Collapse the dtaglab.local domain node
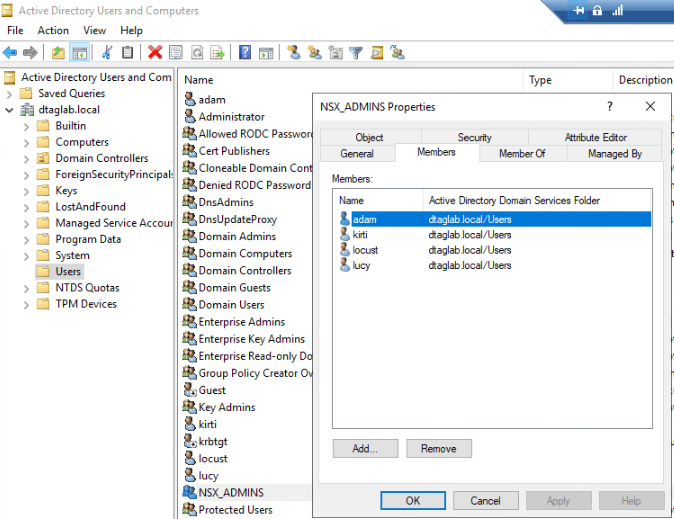674x519 pixels. [x=10, y=110]
